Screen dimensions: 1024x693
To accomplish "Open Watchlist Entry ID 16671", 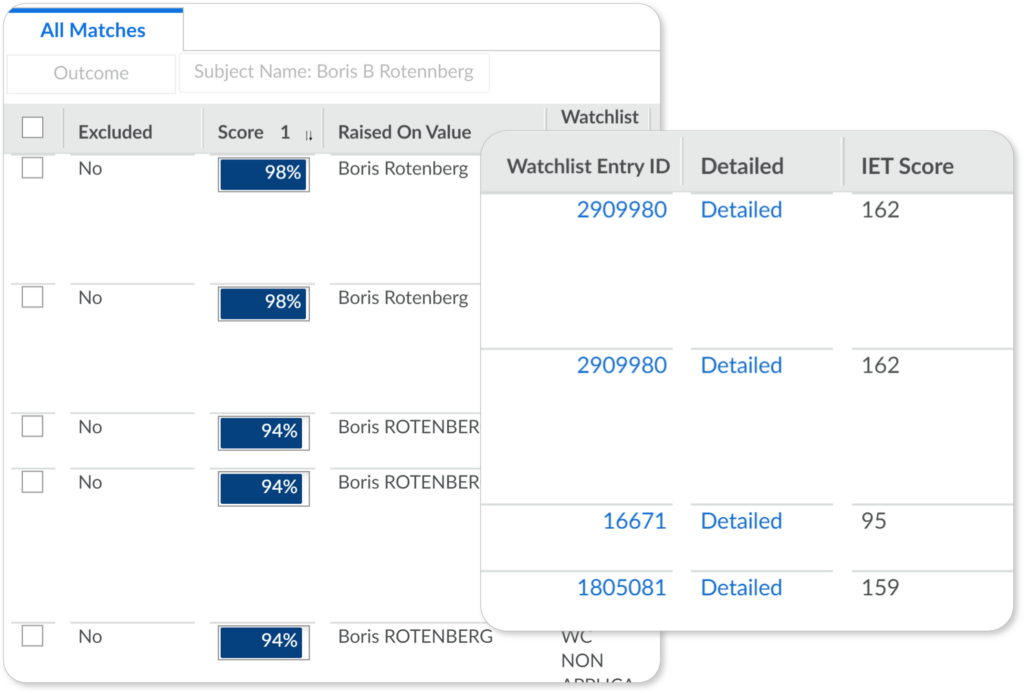I will [634, 521].
